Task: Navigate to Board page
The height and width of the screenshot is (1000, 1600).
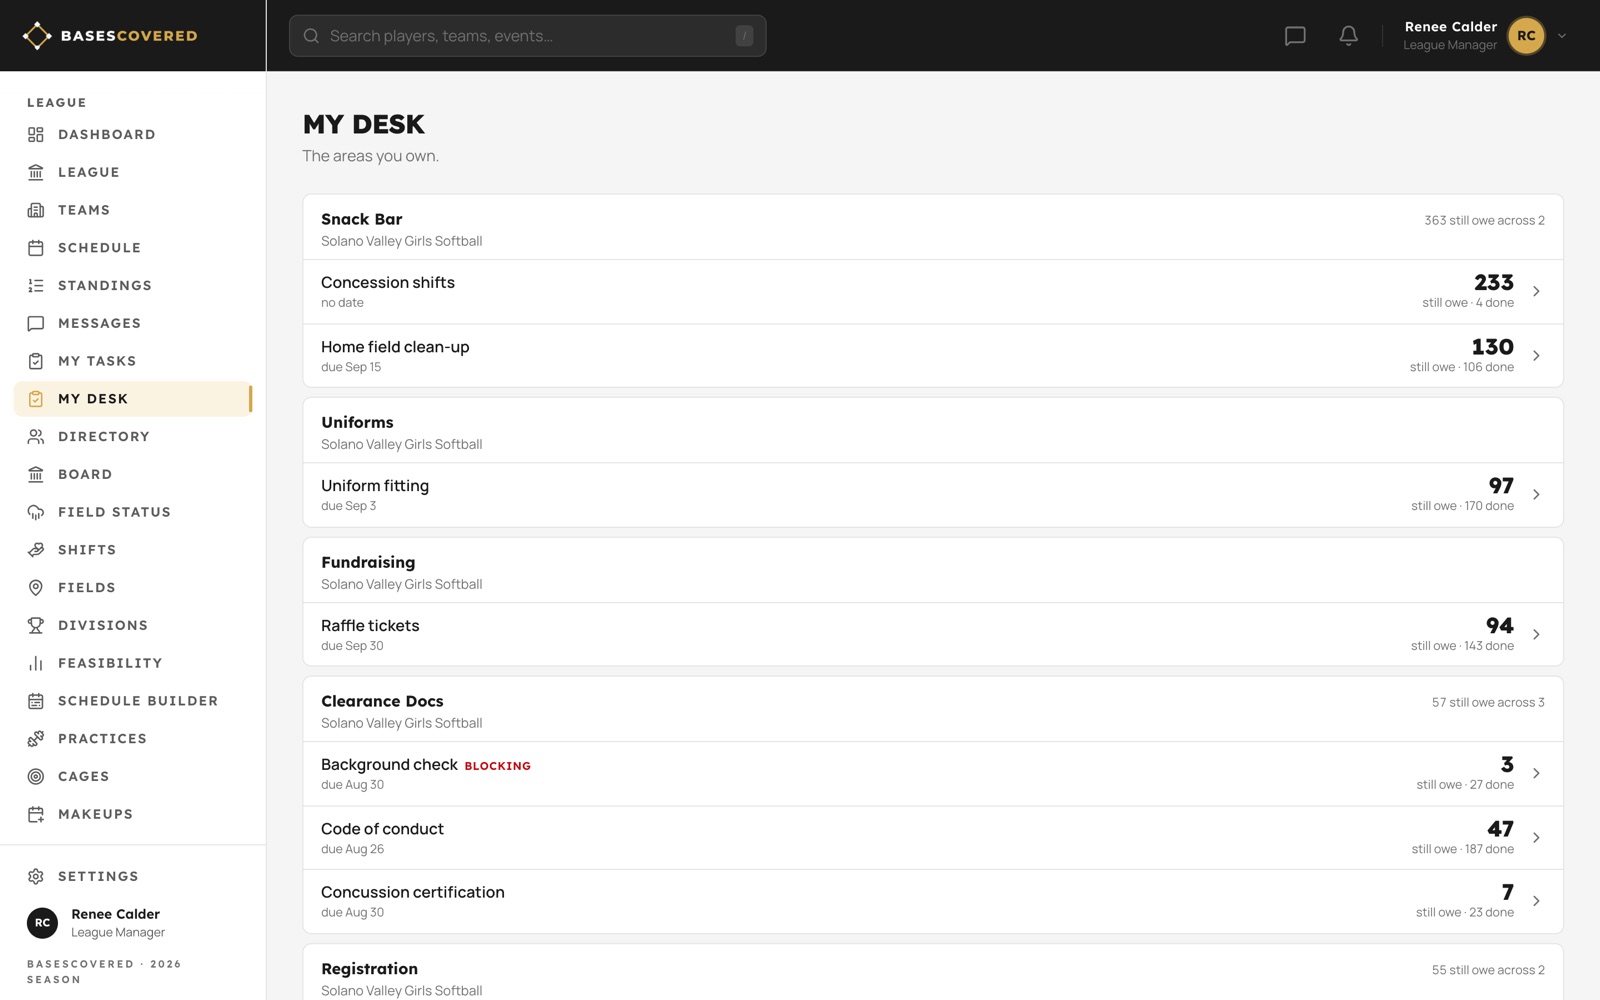Action: [x=133, y=475]
